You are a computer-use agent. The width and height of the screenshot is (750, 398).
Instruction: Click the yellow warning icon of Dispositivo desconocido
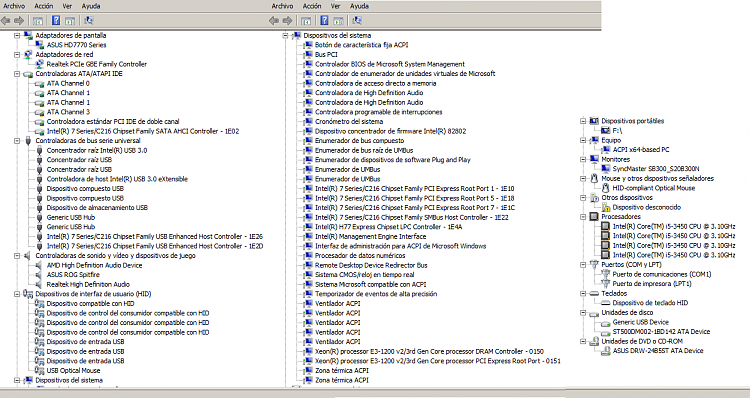pos(606,208)
